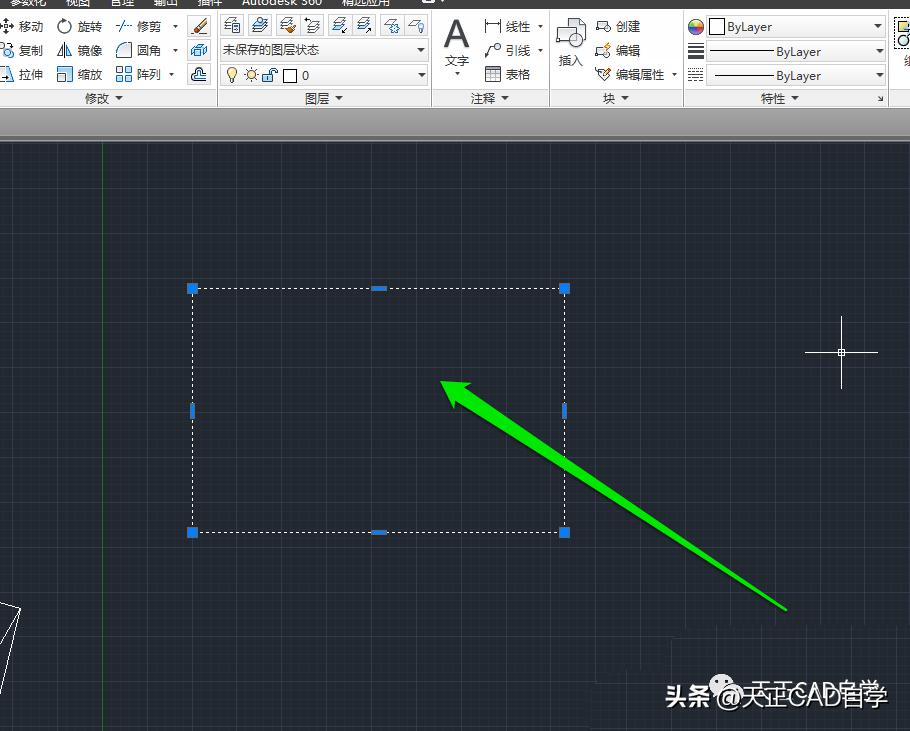Click the Make Object's Layer Current icon
This screenshot has width=910, height=731.
[x=260, y=26]
